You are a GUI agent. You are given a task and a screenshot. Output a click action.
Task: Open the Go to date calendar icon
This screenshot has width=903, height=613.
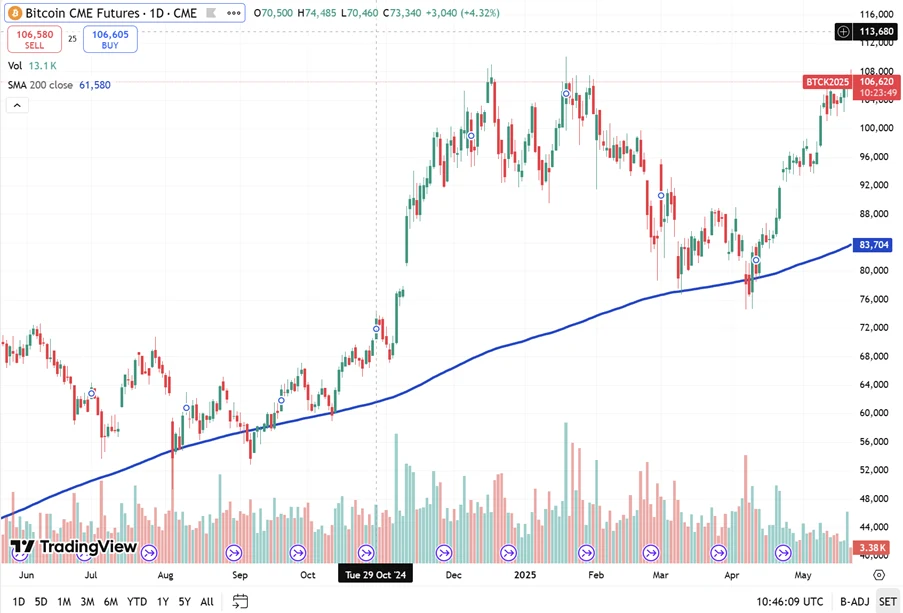240,601
